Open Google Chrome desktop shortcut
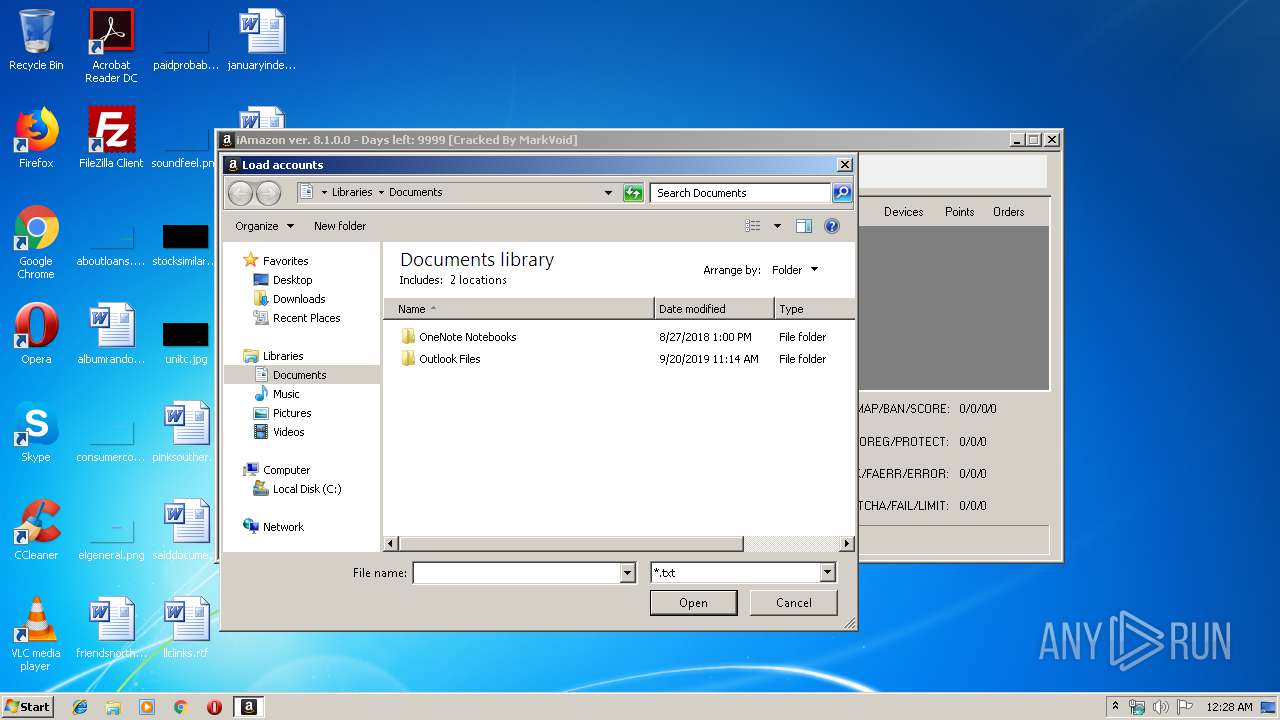 pyautogui.click(x=36, y=242)
